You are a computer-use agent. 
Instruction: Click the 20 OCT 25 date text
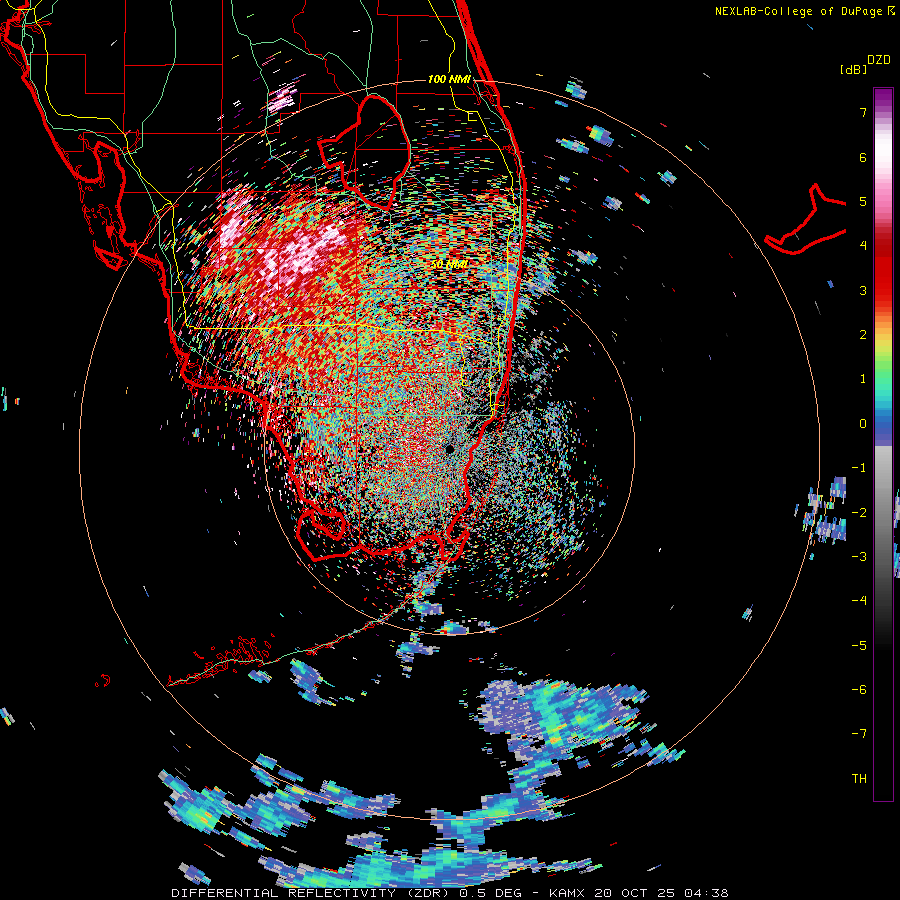pos(634,893)
